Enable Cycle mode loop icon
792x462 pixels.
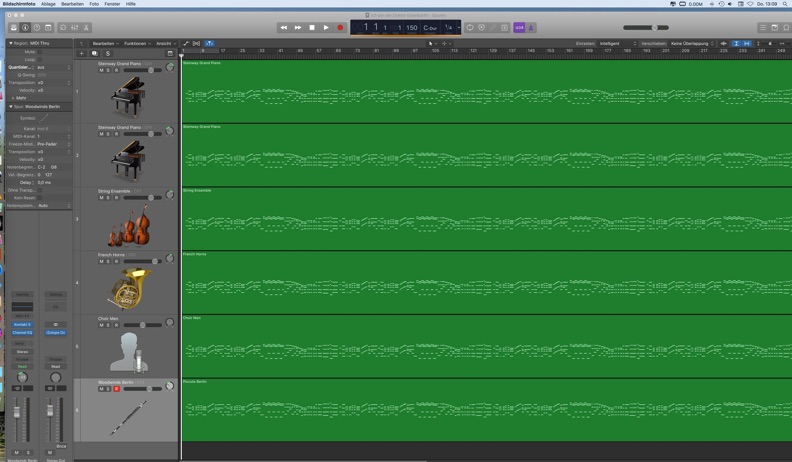point(470,28)
